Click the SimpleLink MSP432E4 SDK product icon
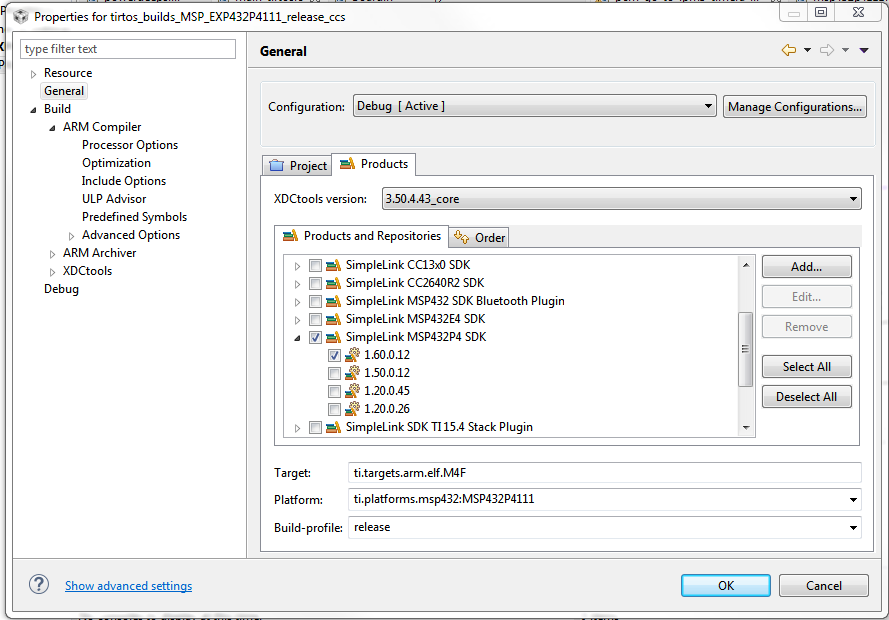The width and height of the screenshot is (889, 620). 333,319
